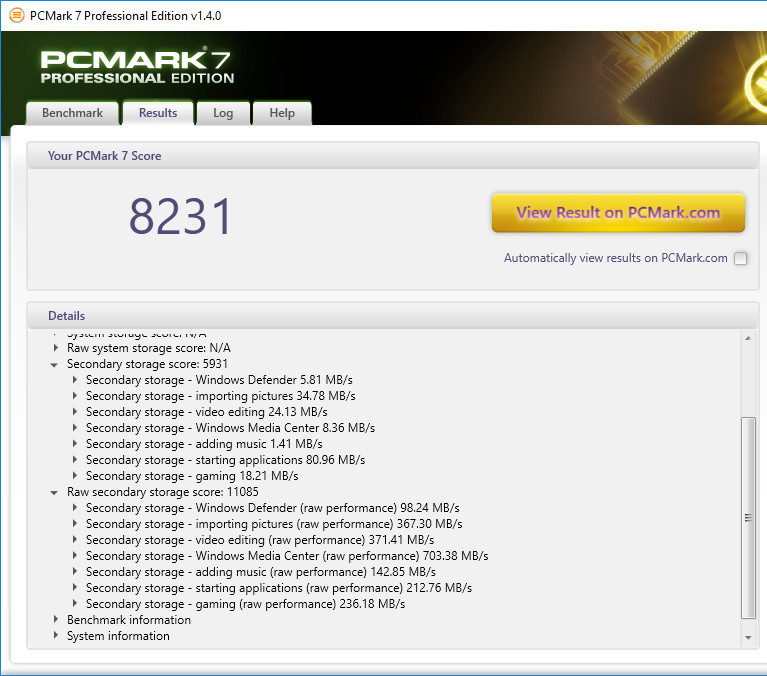Expand starting applications 80.96 MB/s row
This screenshot has height=676, width=767.
75,460
